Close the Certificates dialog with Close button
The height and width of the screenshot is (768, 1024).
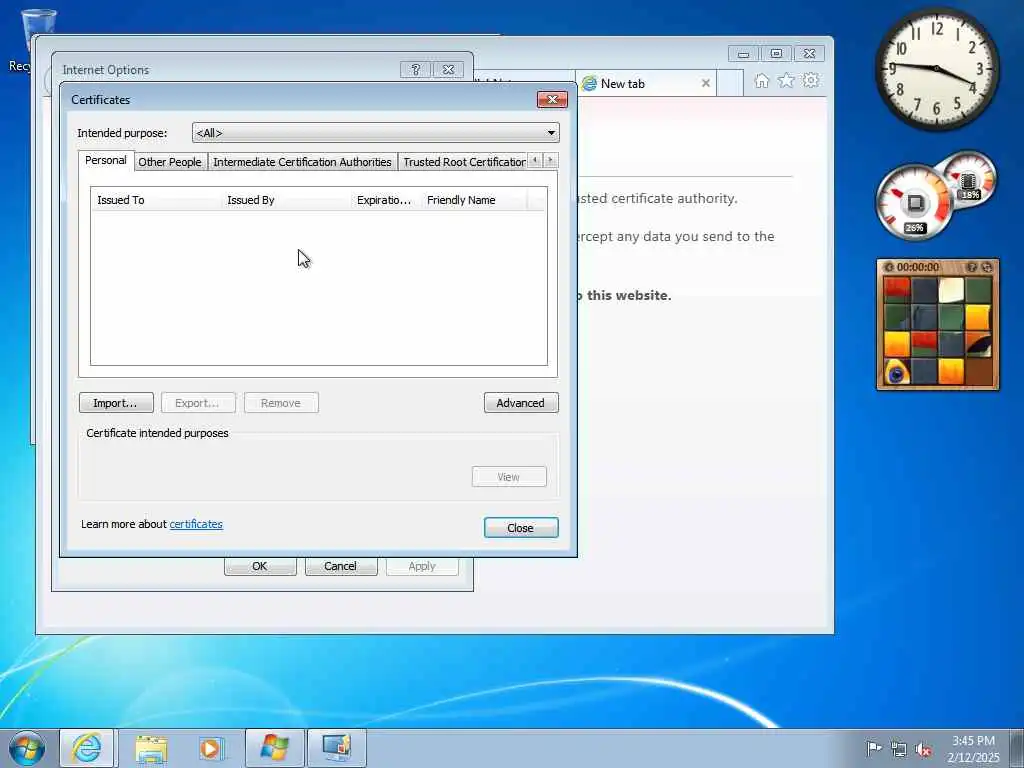tap(520, 528)
